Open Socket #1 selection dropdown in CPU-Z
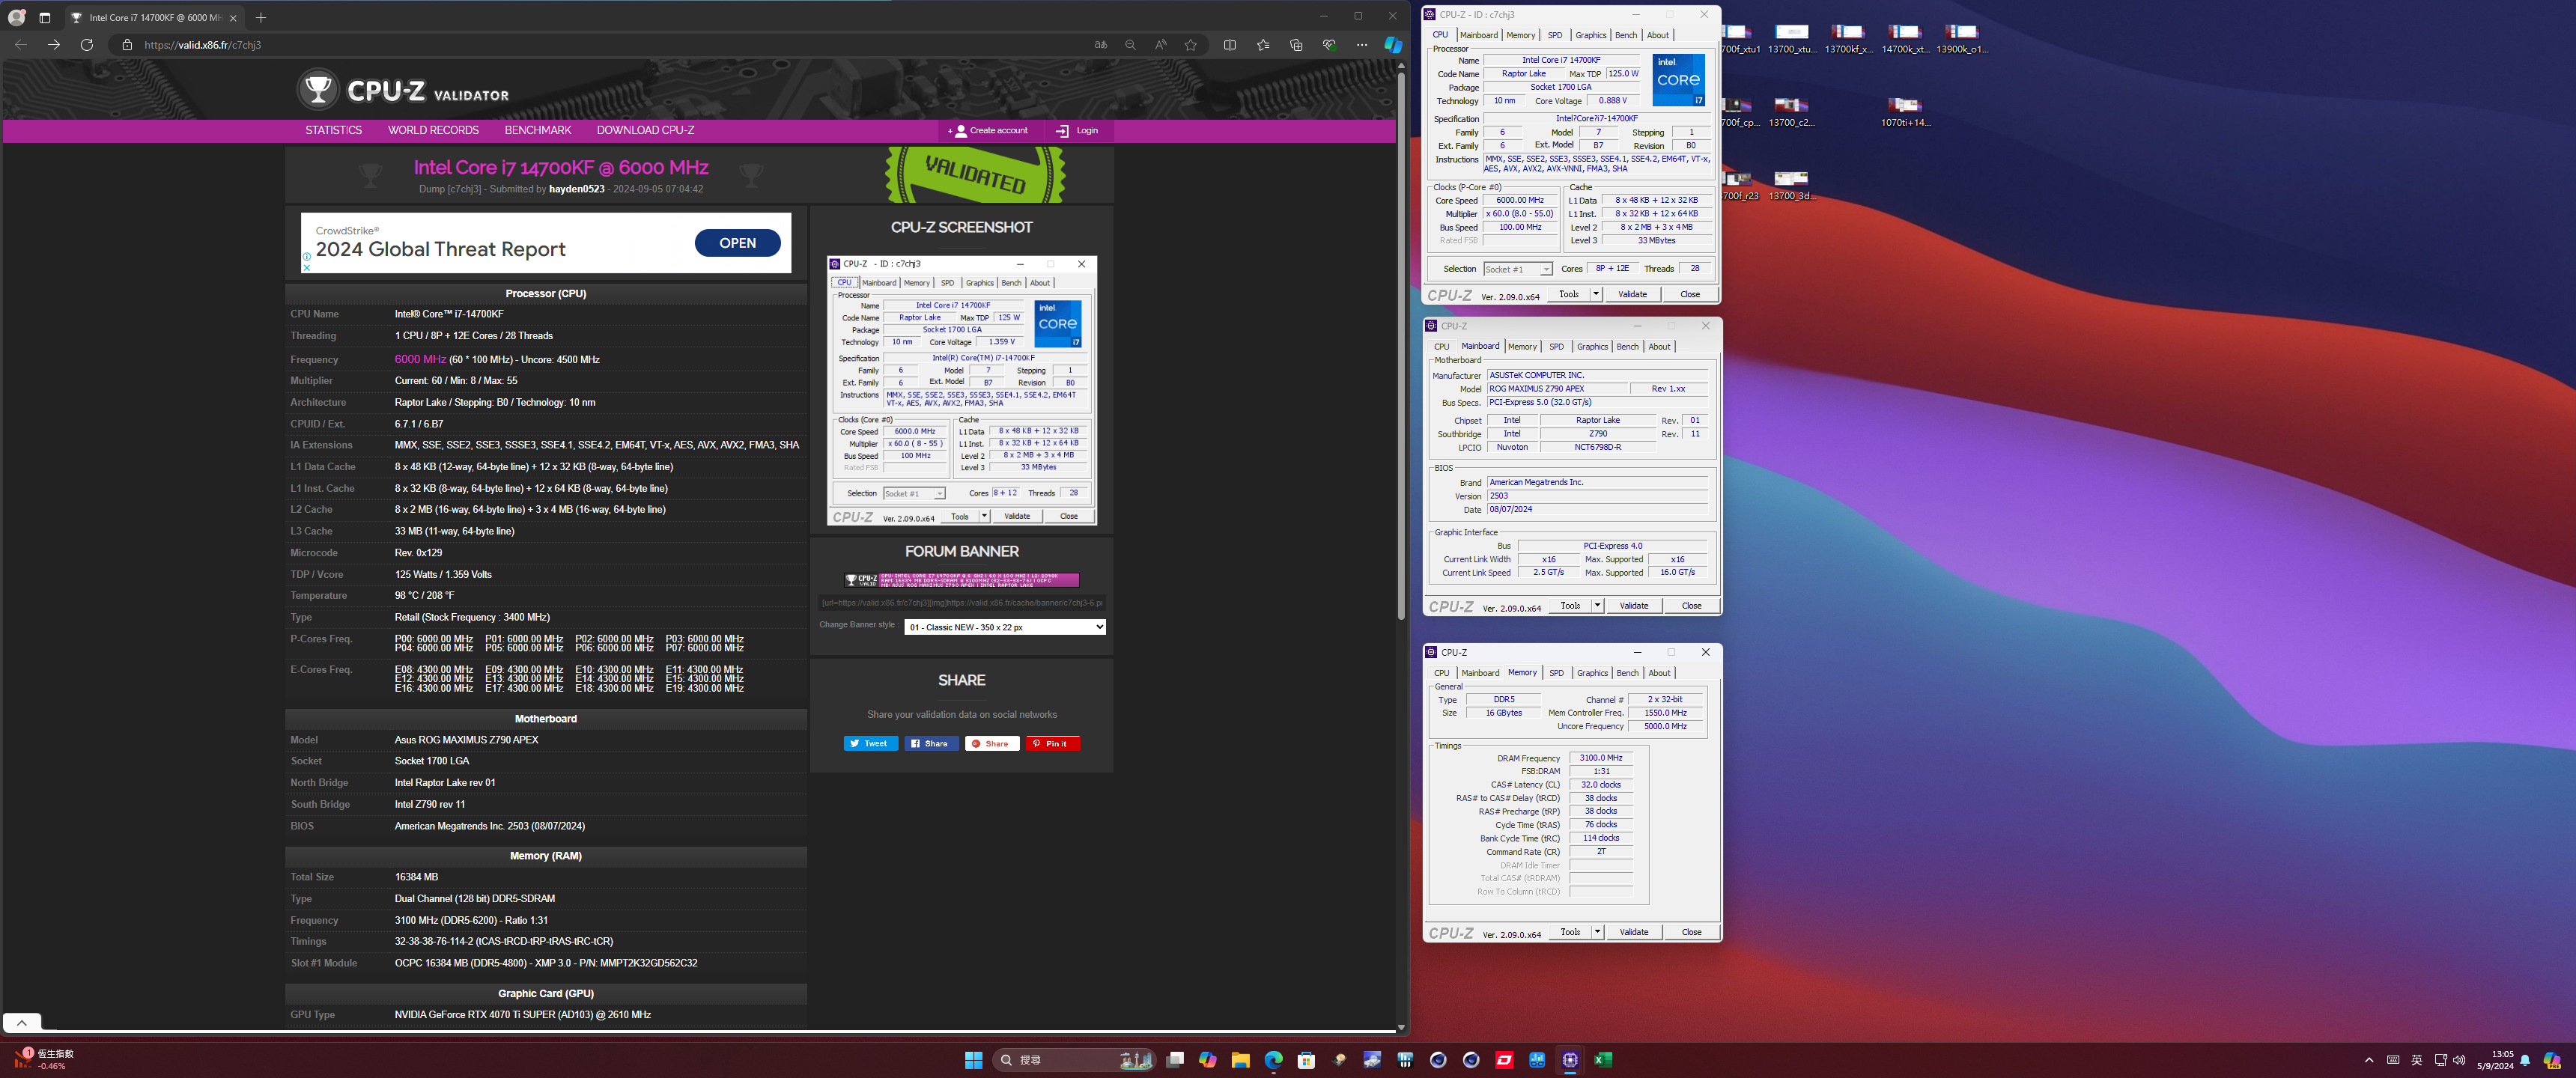Image resolution: width=2576 pixels, height=1078 pixels. point(1517,269)
